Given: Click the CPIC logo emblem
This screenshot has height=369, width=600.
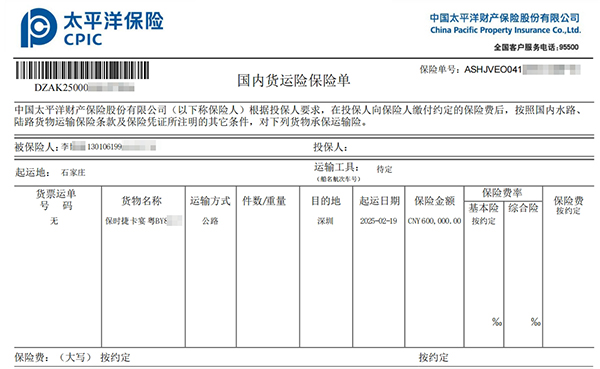Looking at the screenshot, I should [39, 28].
